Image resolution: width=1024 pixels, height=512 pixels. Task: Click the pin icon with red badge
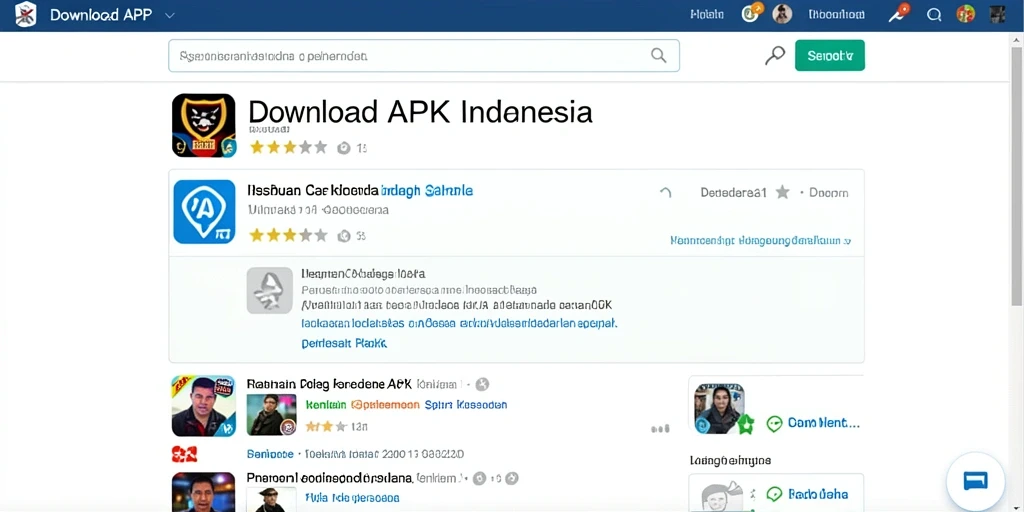(x=899, y=13)
